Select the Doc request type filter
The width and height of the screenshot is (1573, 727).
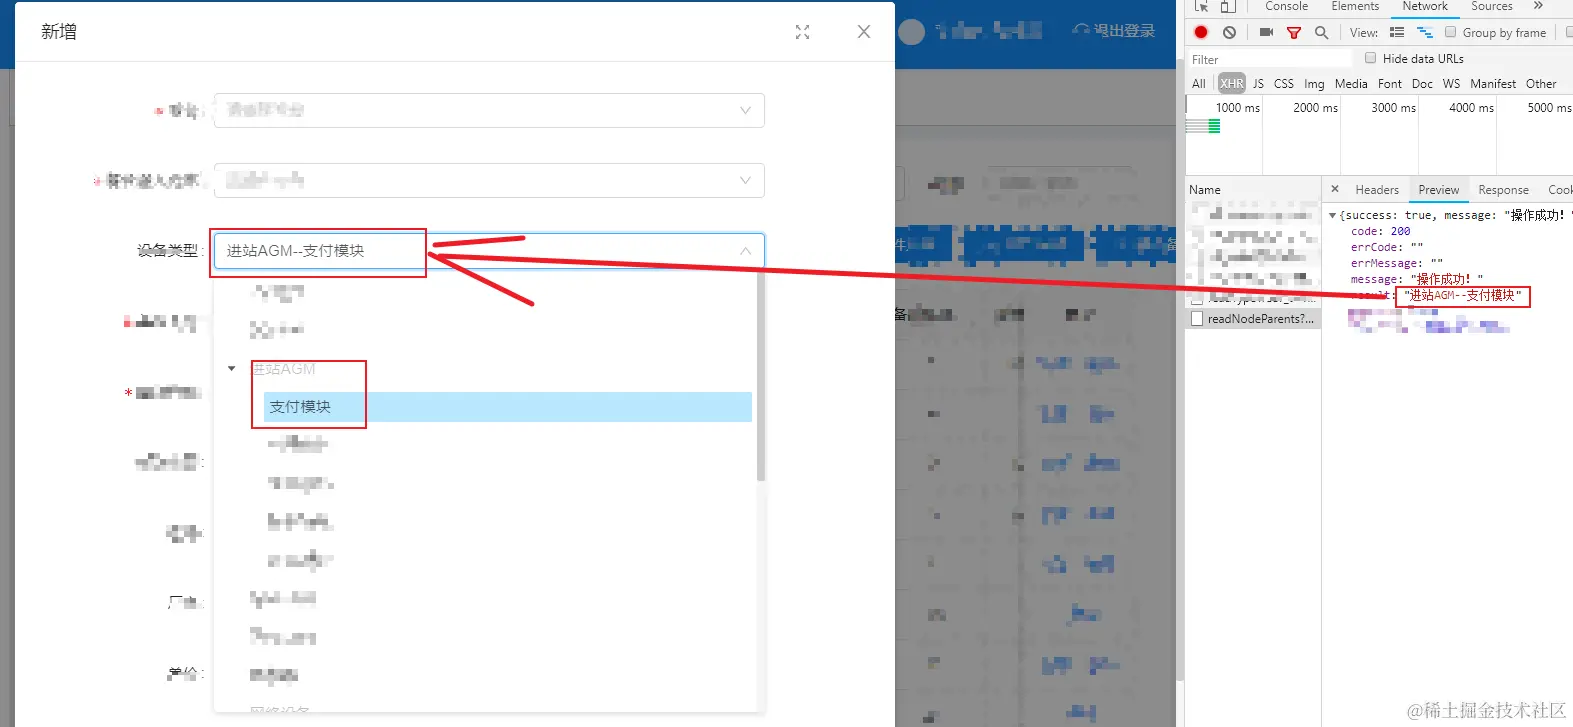1422,84
